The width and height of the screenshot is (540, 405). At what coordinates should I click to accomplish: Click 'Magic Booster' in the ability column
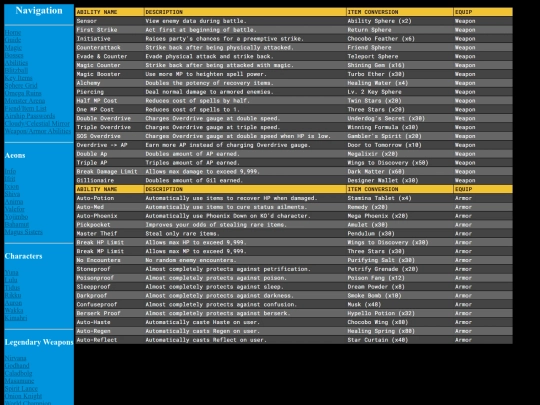click(98, 74)
